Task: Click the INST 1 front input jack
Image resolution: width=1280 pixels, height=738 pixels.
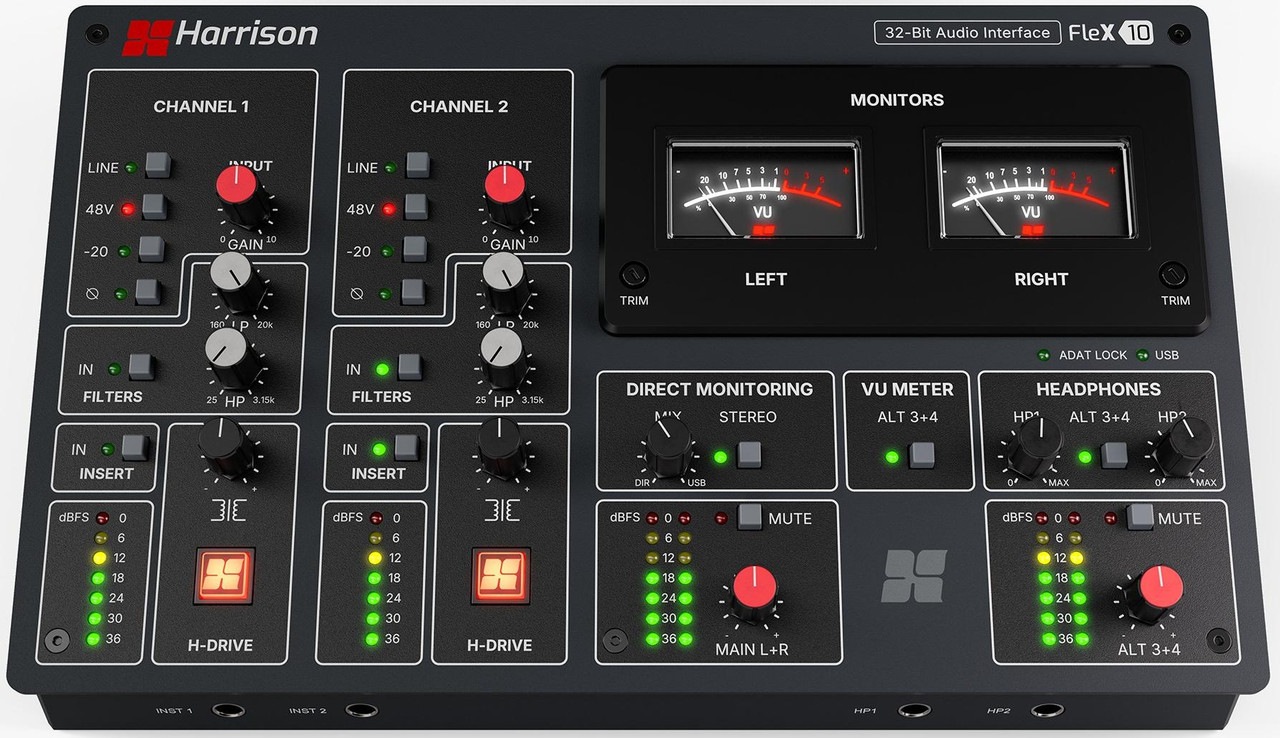Action: (231, 712)
